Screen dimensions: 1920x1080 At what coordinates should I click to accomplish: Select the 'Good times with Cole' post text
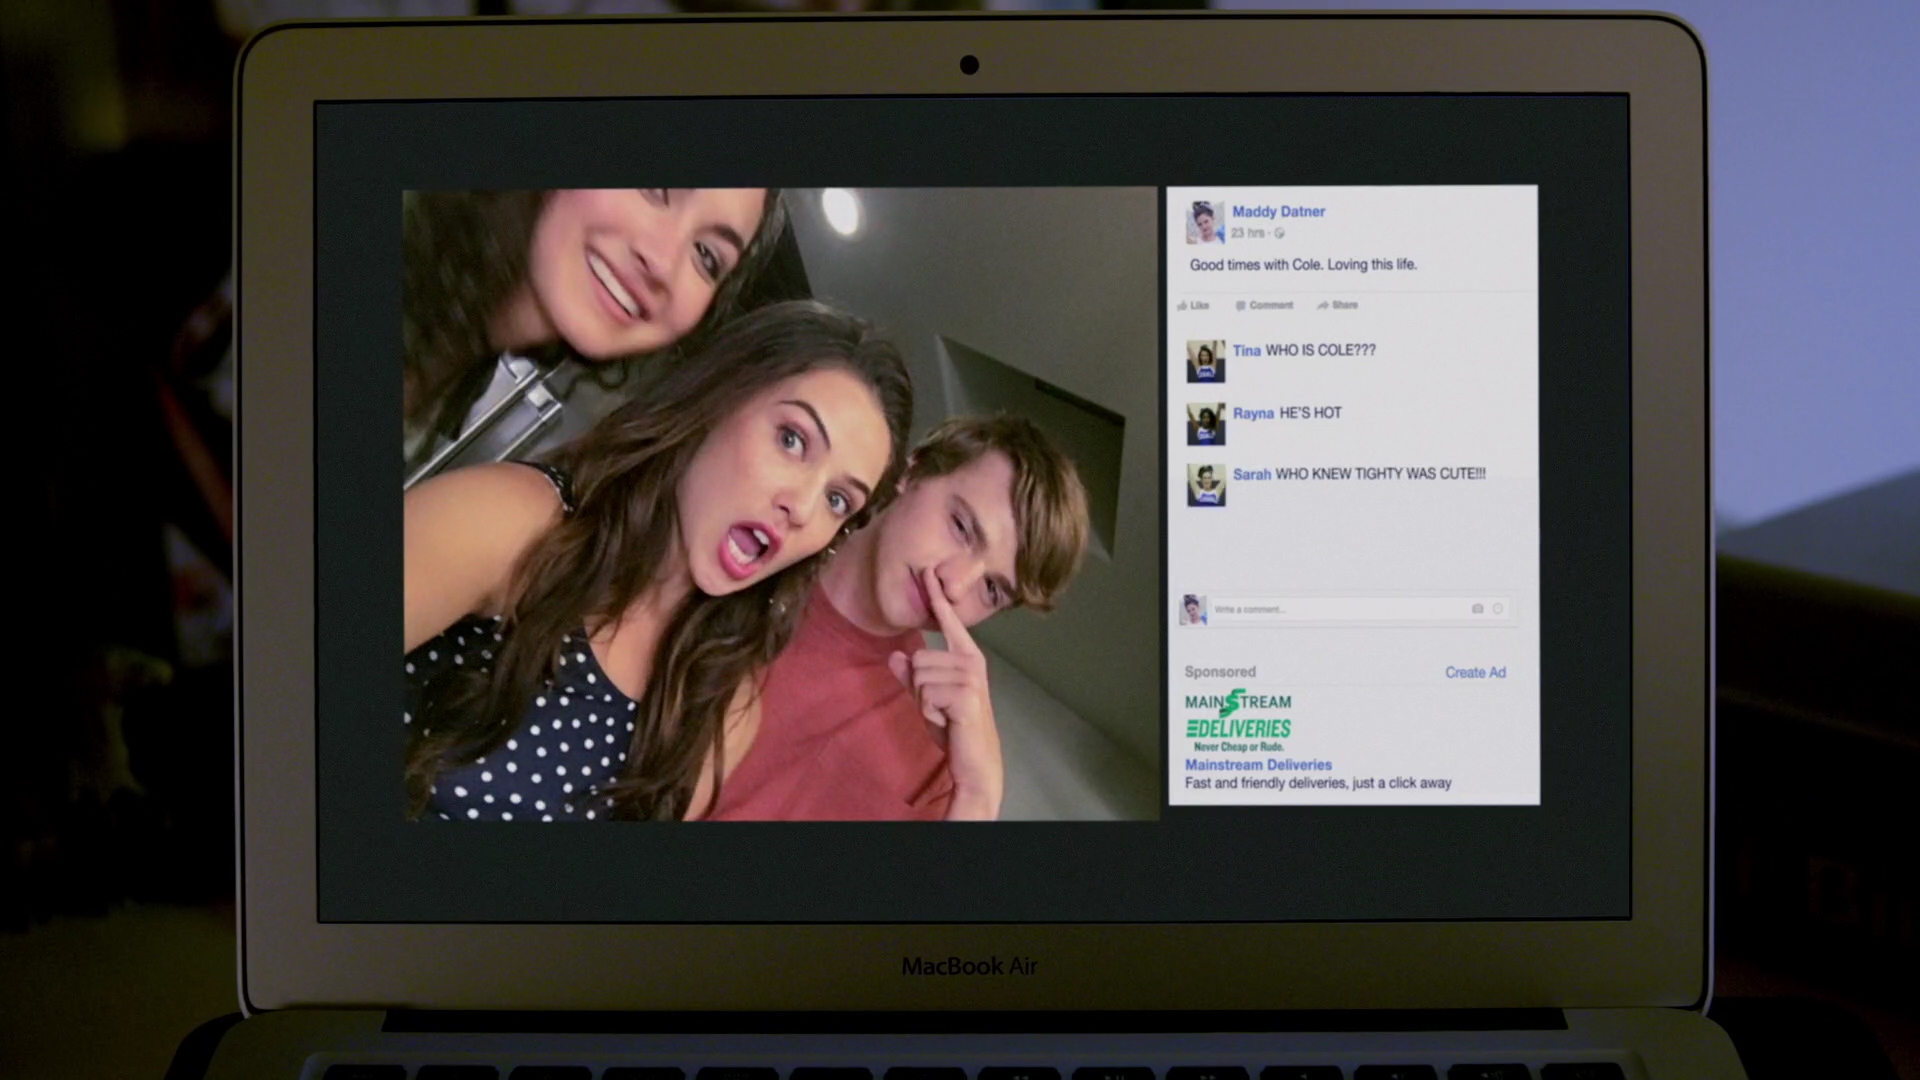pos(1303,264)
